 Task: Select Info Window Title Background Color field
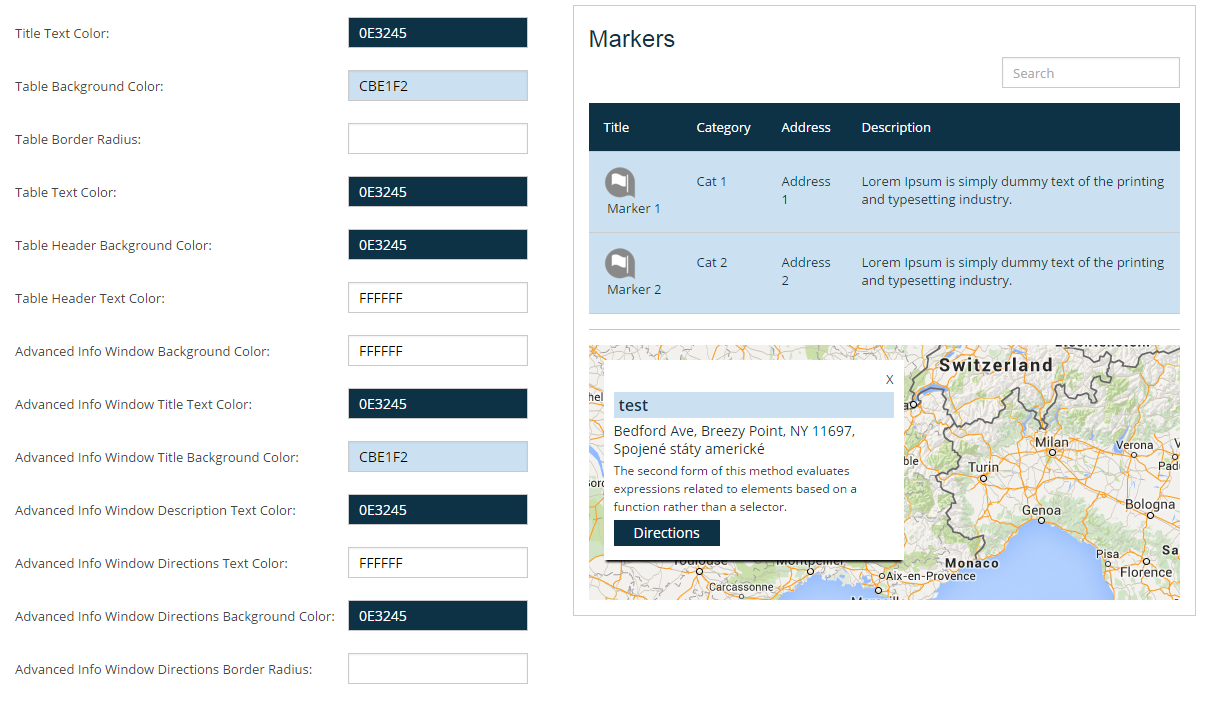437,457
